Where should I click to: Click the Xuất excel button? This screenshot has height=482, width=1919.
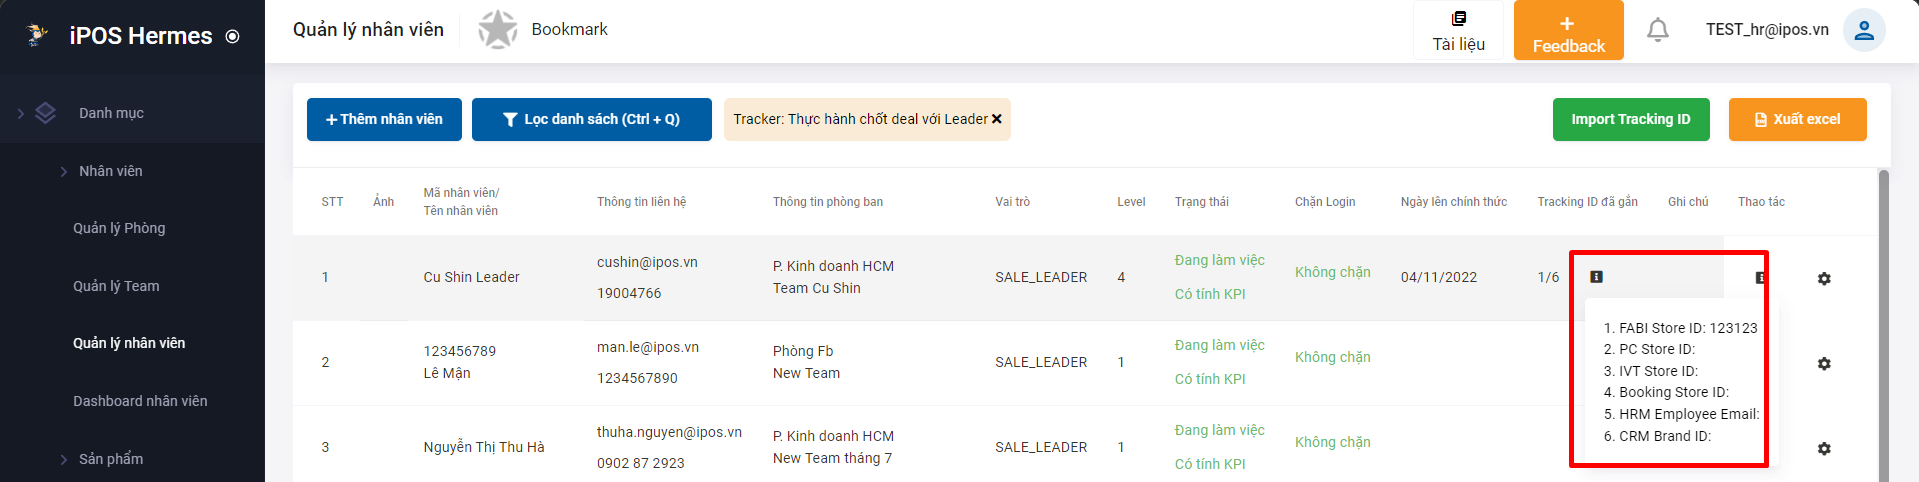tap(1797, 119)
